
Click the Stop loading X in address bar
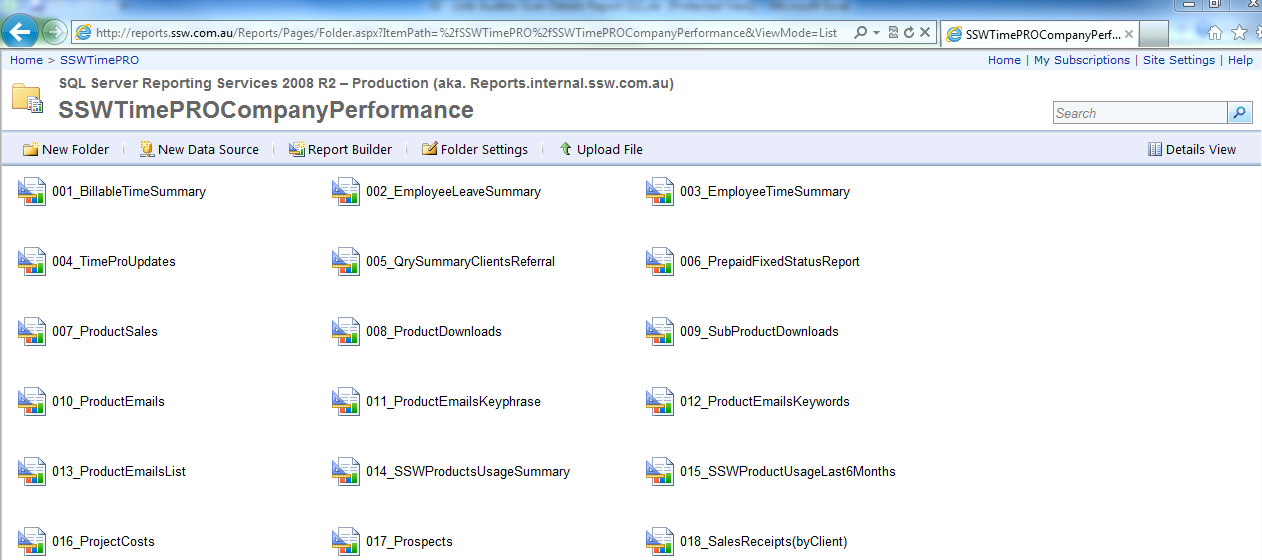925,33
